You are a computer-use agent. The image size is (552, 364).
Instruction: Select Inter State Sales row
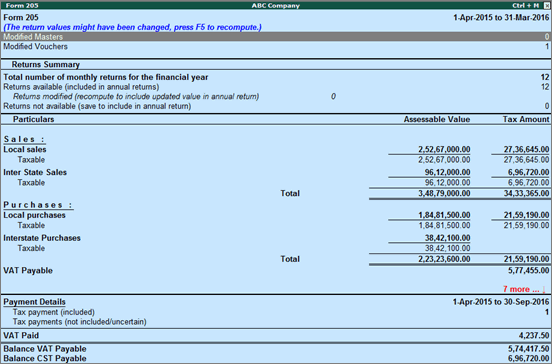pyautogui.click(x=276, y=172)
